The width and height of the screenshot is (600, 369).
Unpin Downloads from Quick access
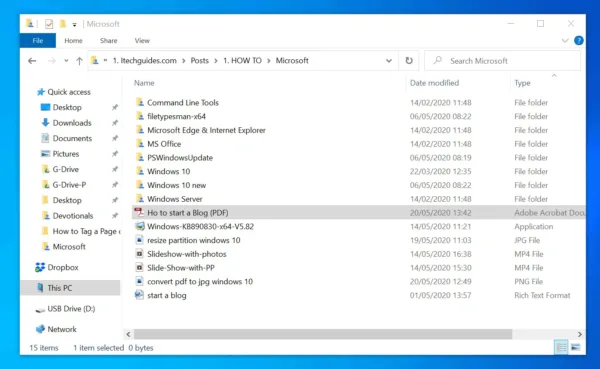[114, 123]
